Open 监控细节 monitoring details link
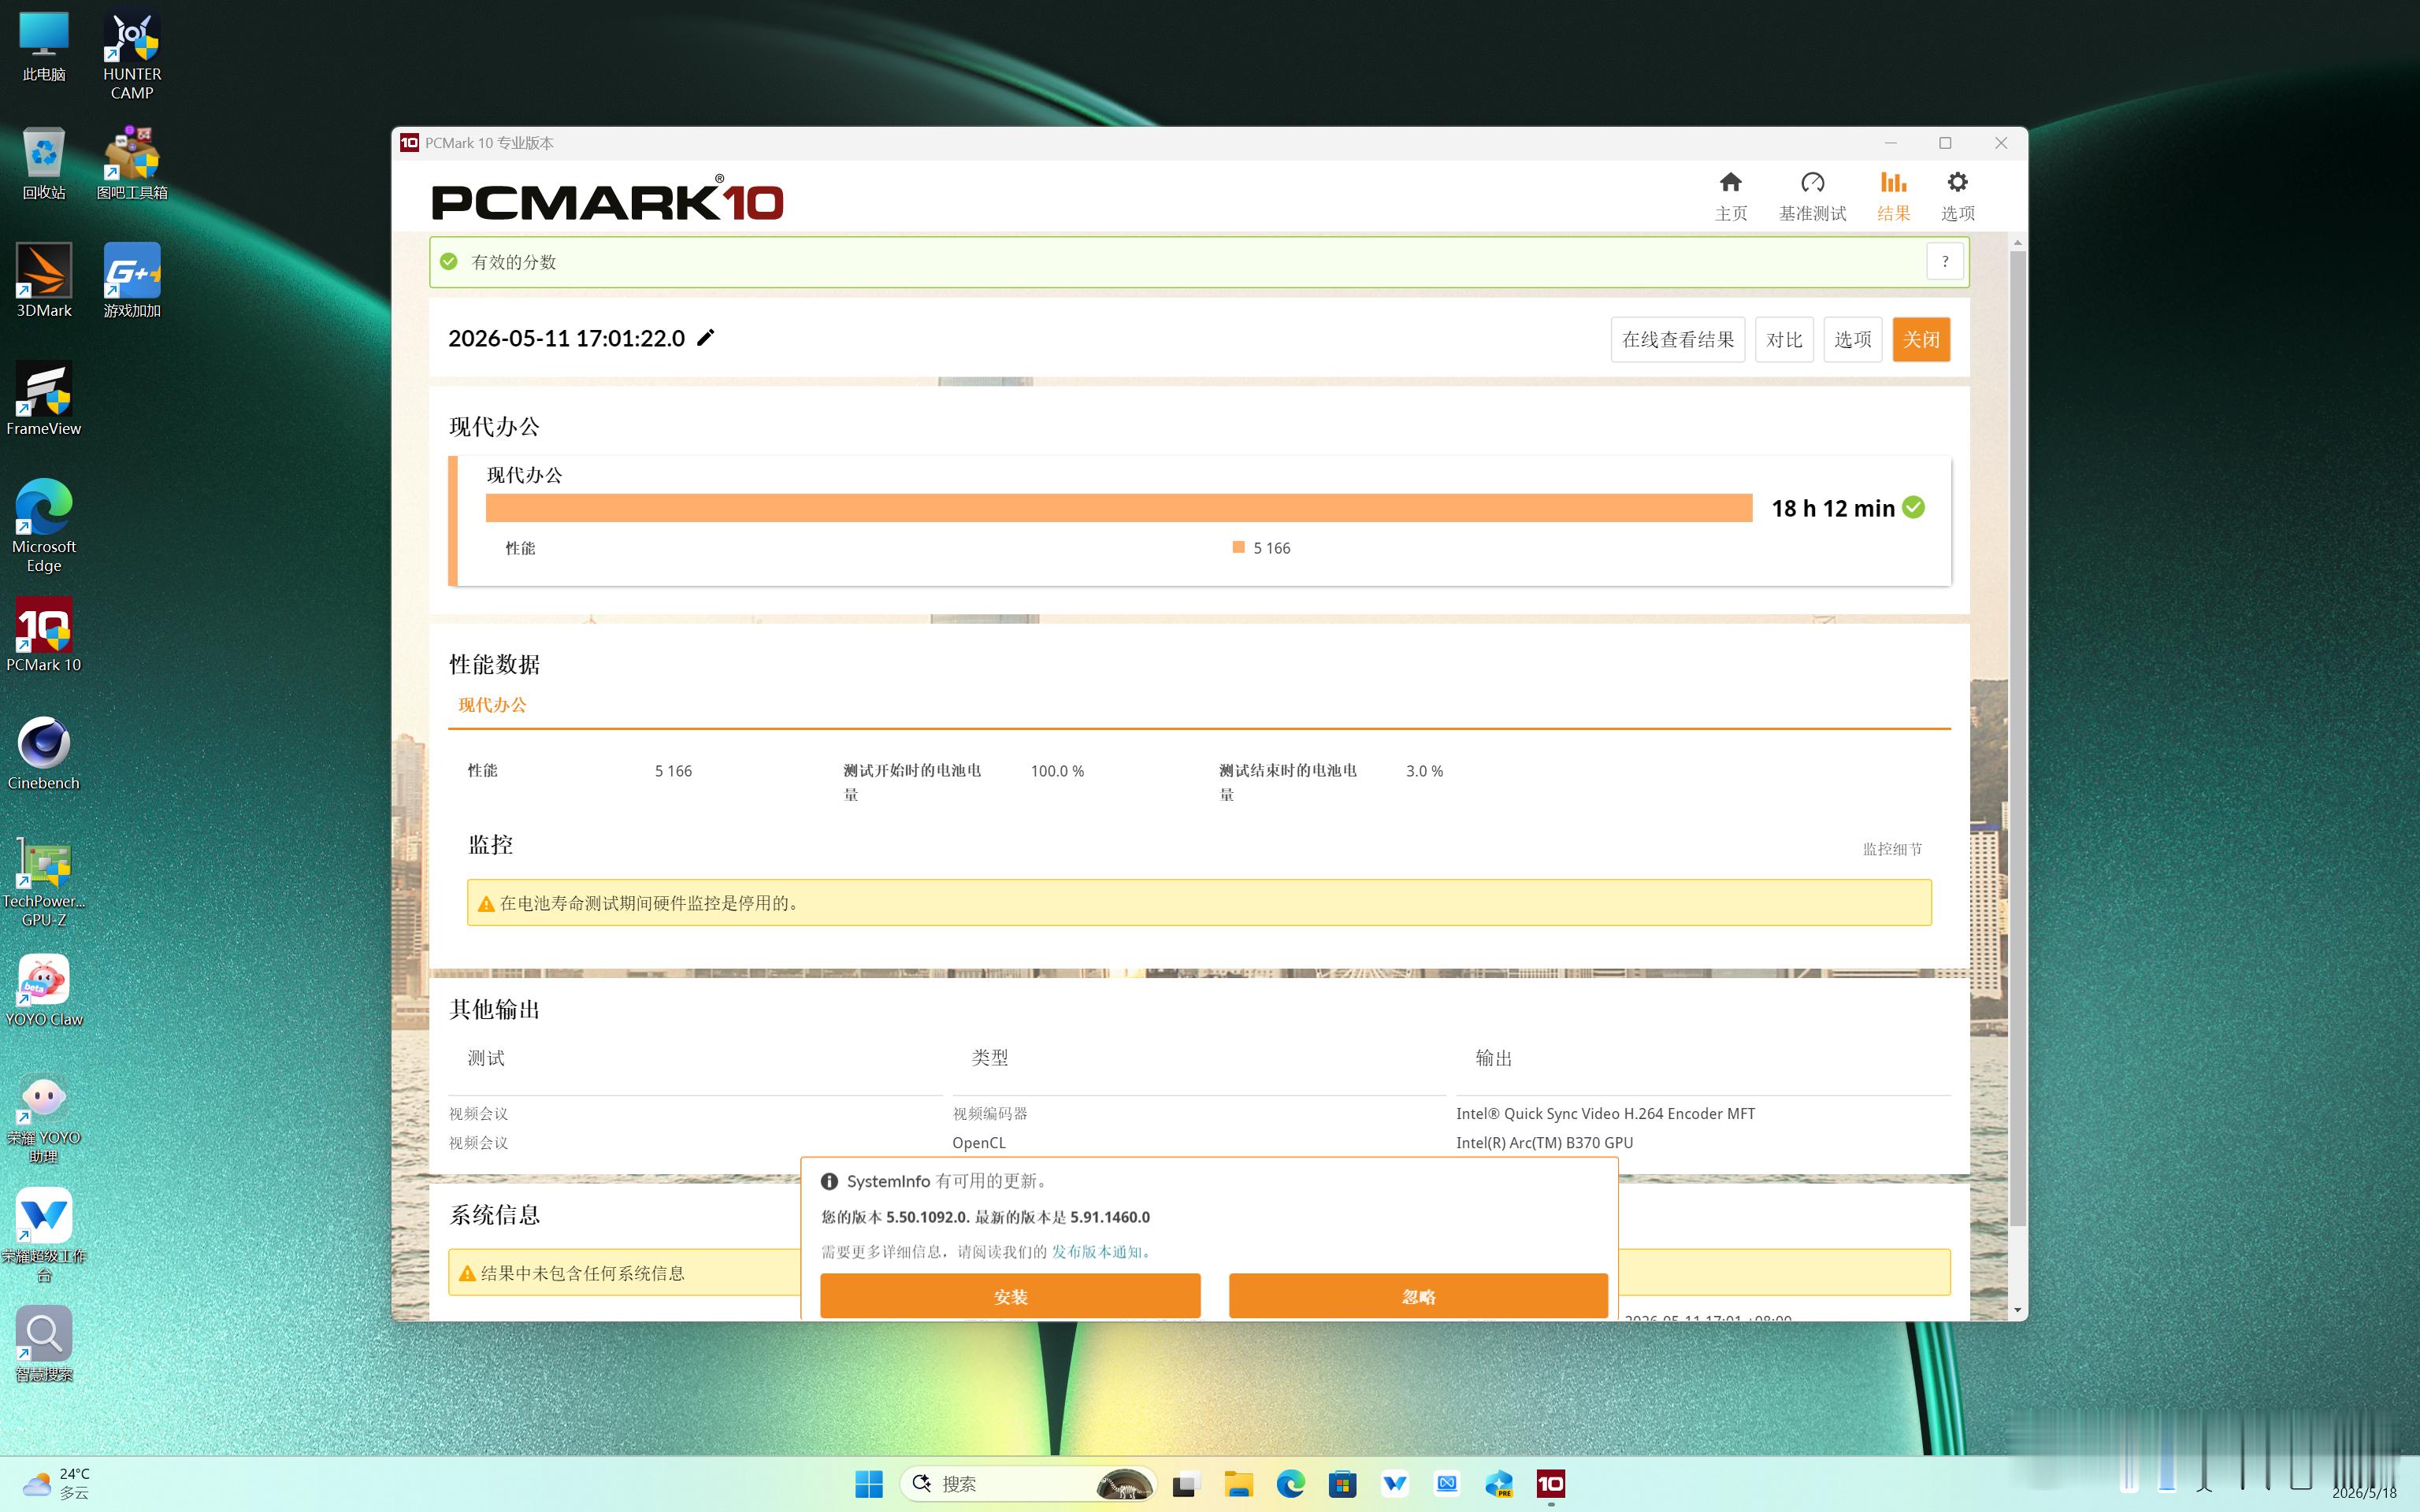The image size is (2420, 1512). tap(1891, 849)
